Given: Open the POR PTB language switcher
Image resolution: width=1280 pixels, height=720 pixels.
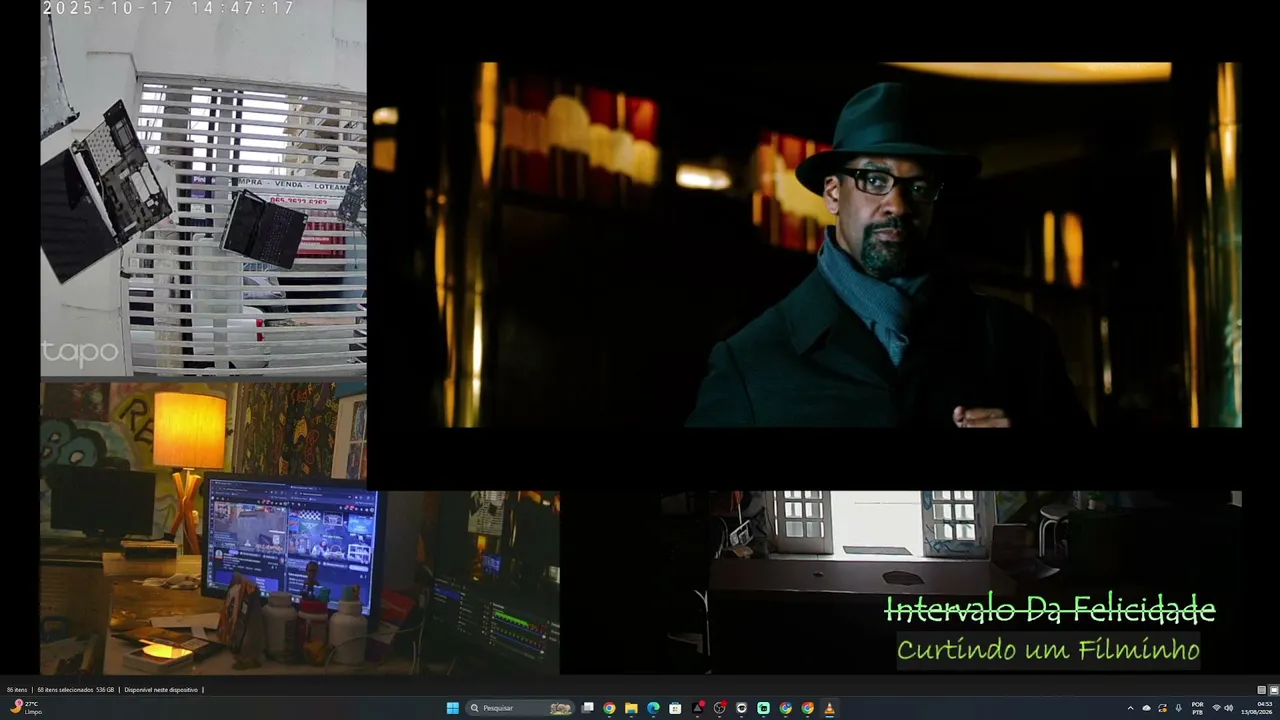Looking at the screenshot, I should 1198,708.
